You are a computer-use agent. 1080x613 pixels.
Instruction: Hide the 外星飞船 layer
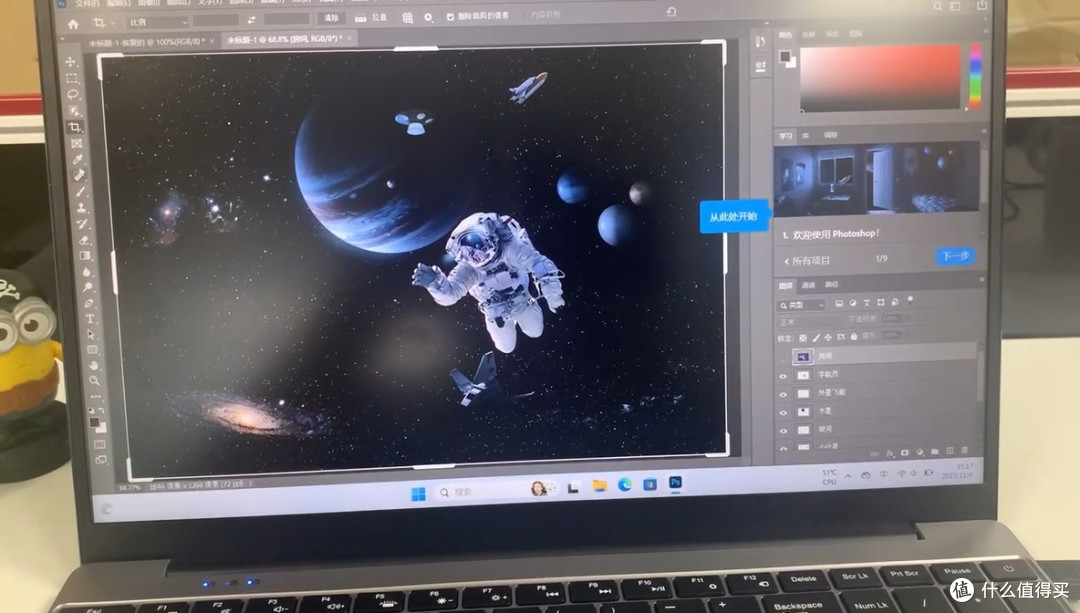click(x=783, y=395)
